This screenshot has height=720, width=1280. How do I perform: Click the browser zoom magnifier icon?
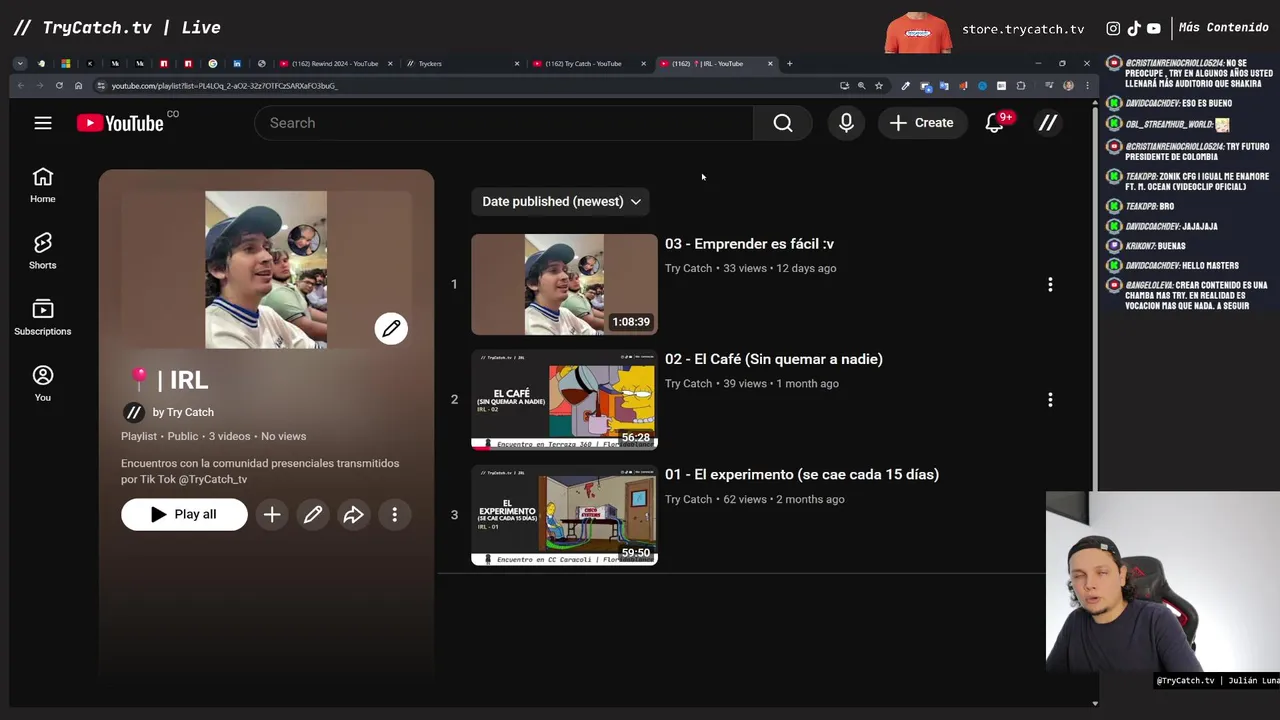[861, 86]
